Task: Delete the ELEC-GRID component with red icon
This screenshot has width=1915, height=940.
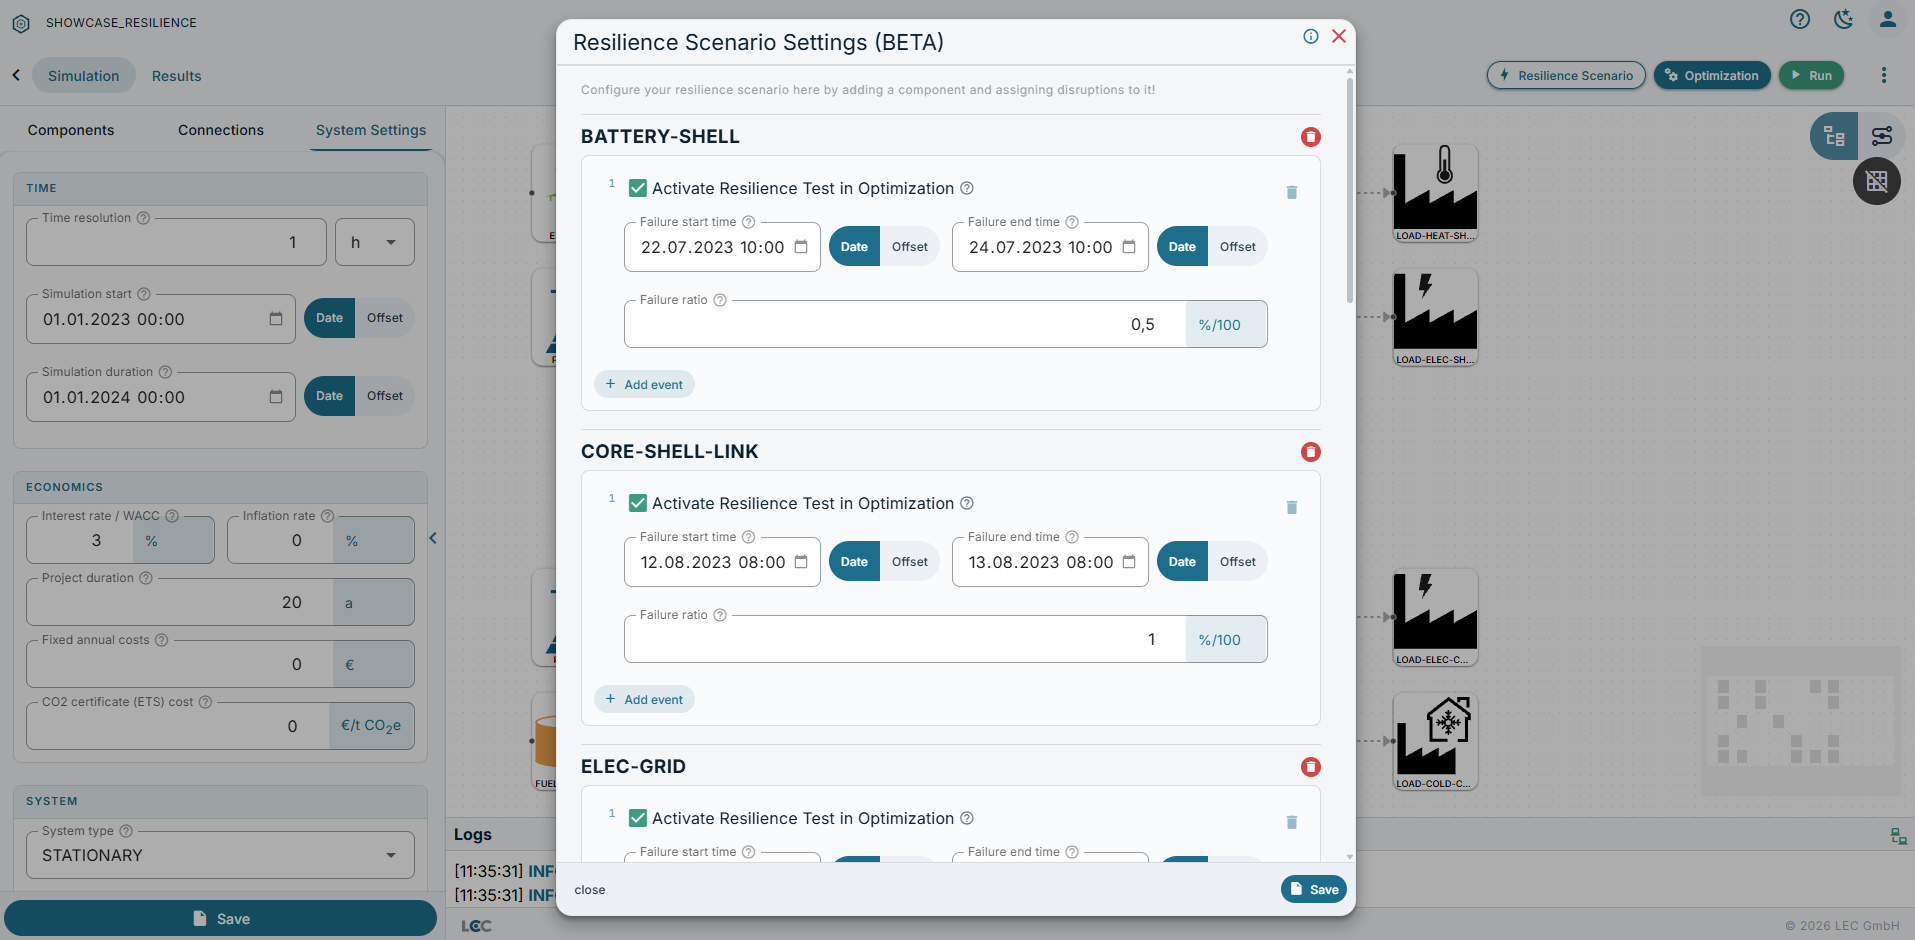Action: tap(1310, 767)
